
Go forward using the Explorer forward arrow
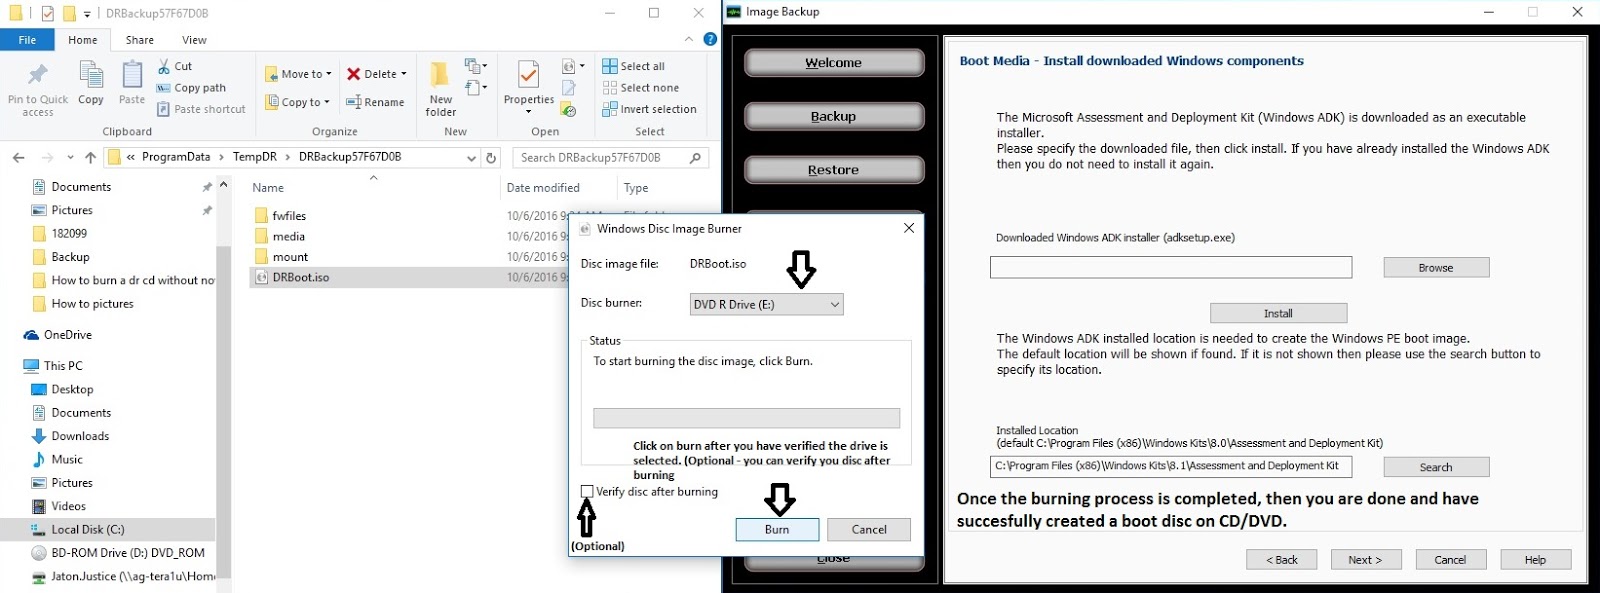pyautogui.click(x=47, y=158)
